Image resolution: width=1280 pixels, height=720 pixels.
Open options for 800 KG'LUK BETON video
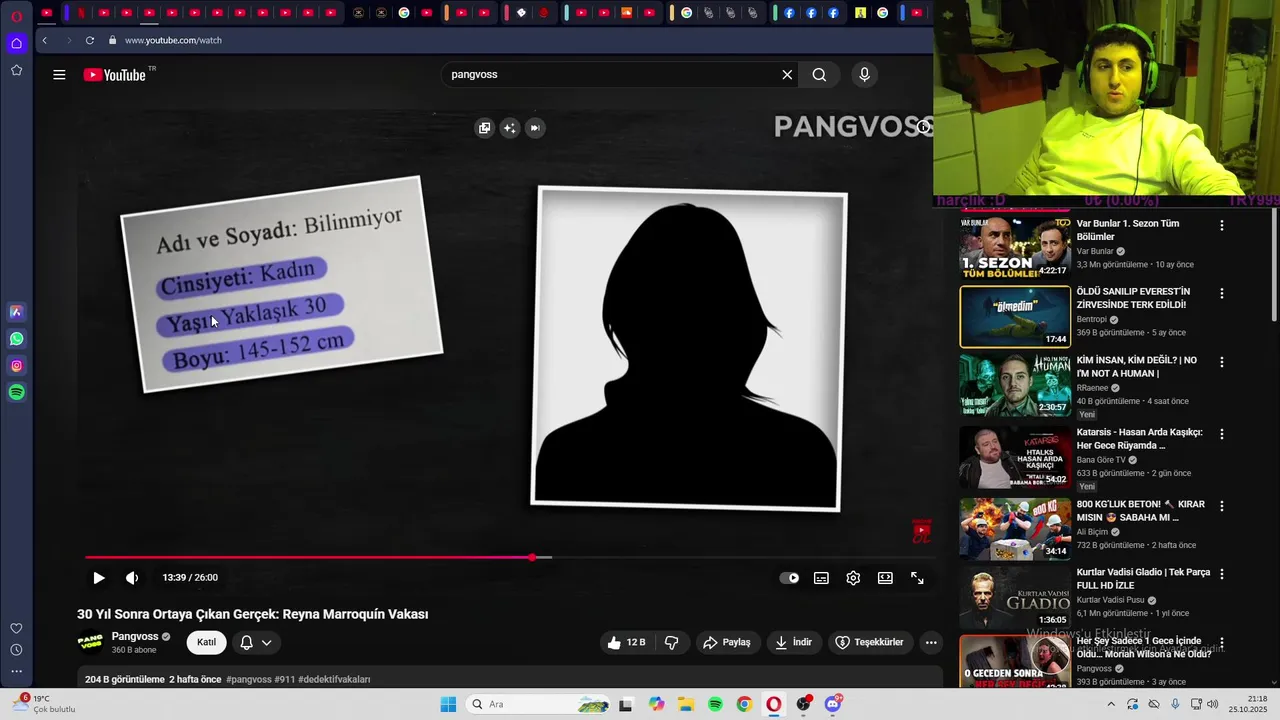(1221, 506)
